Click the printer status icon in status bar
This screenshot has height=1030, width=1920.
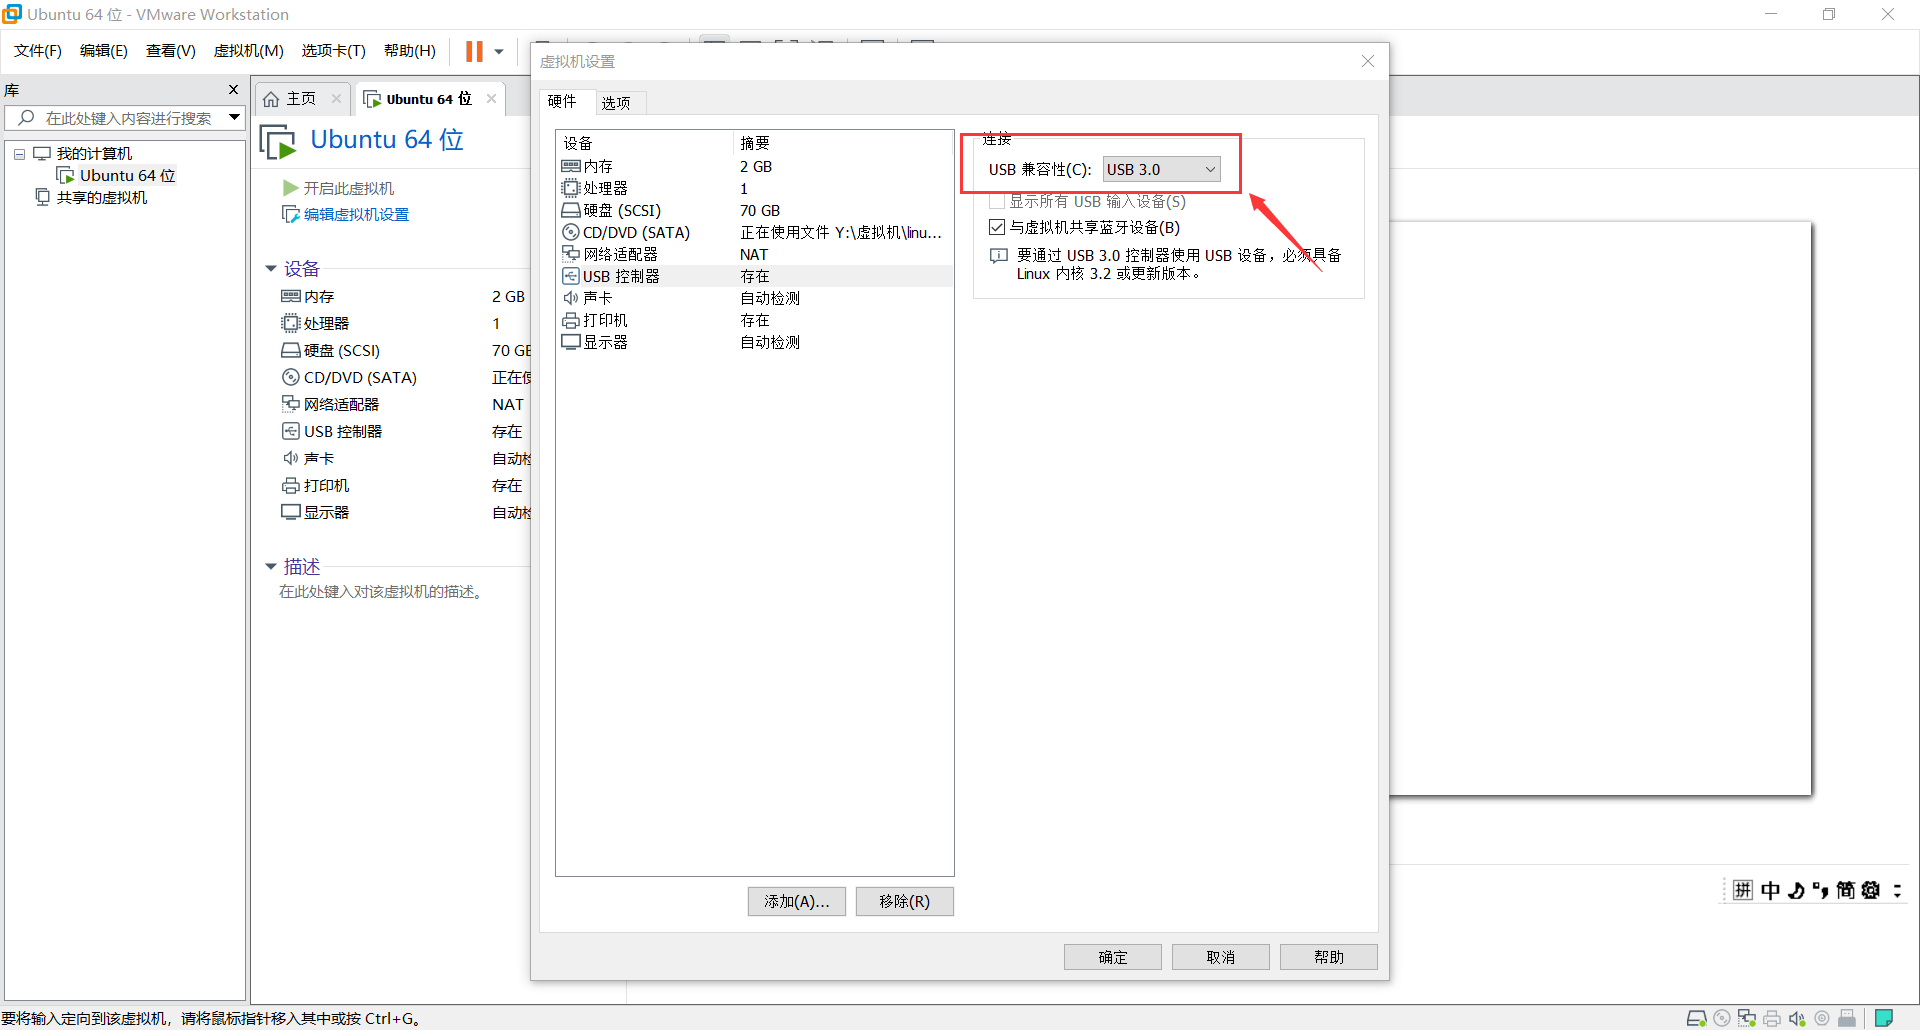[1772, 1018]
